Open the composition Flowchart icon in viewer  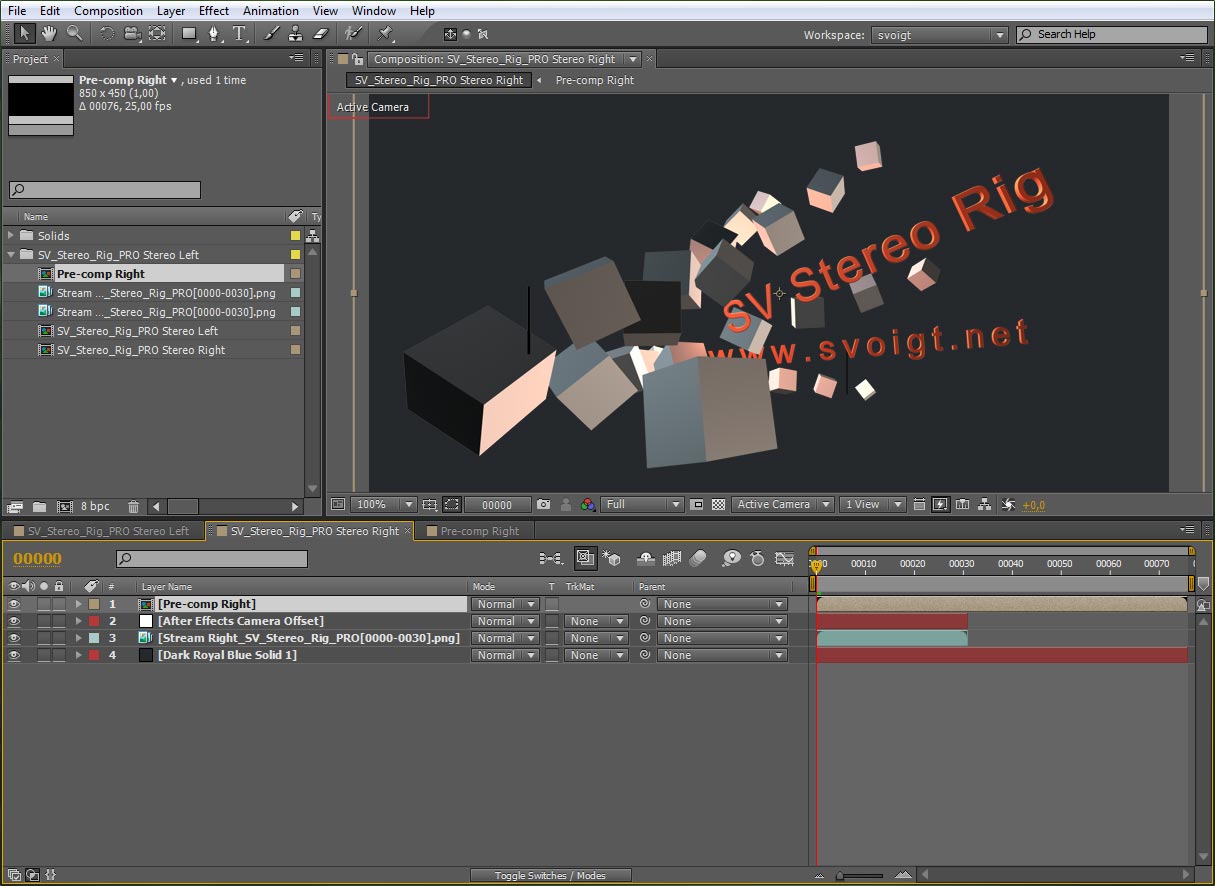985,505
